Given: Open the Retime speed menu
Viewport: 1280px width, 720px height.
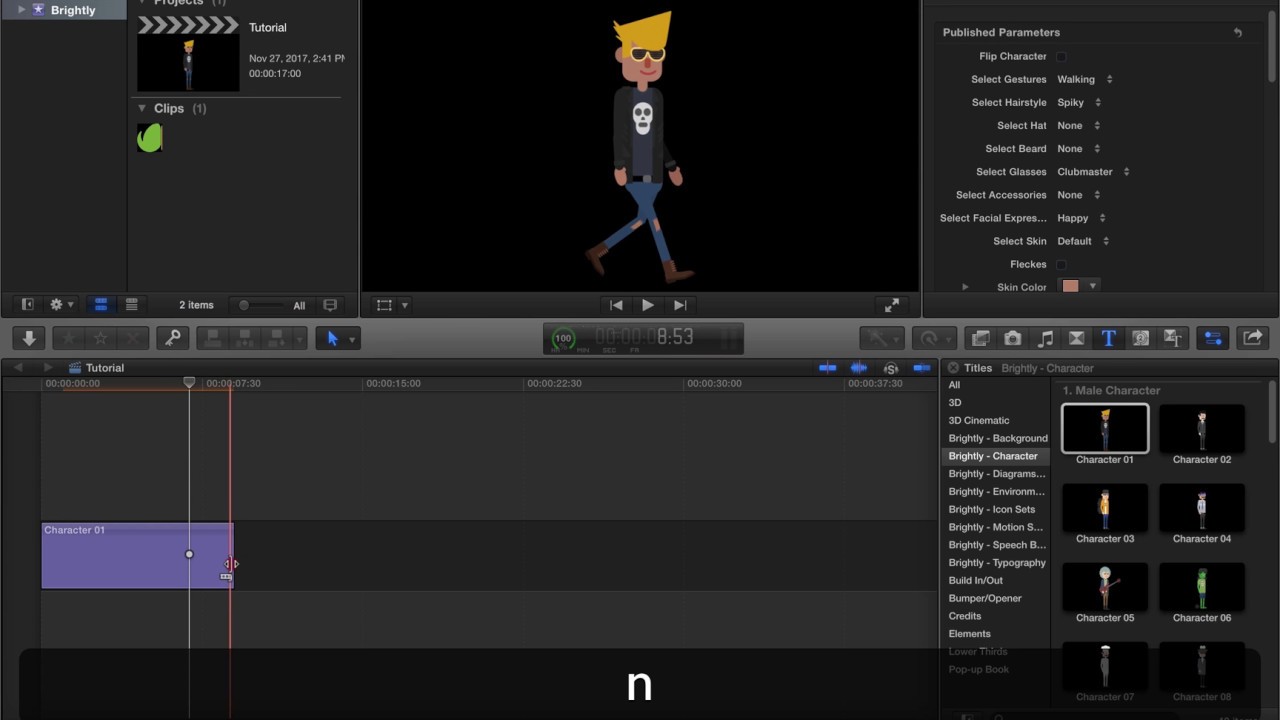Looking at the screenshot, I should pos(935,338).
